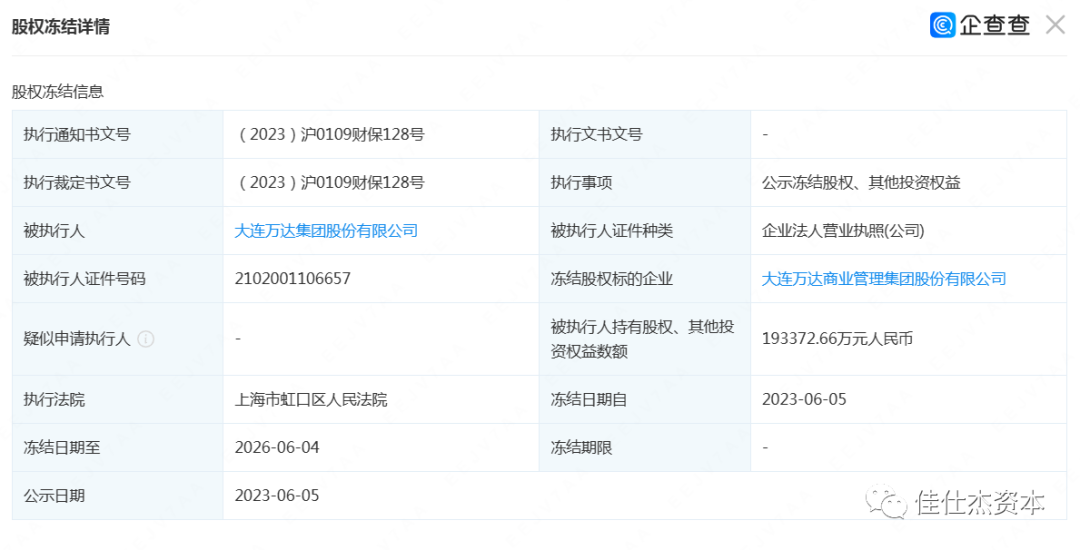The image size is (1080, 550).
Task: Select the ID number 2102001106657
Action: pos(293,279)
